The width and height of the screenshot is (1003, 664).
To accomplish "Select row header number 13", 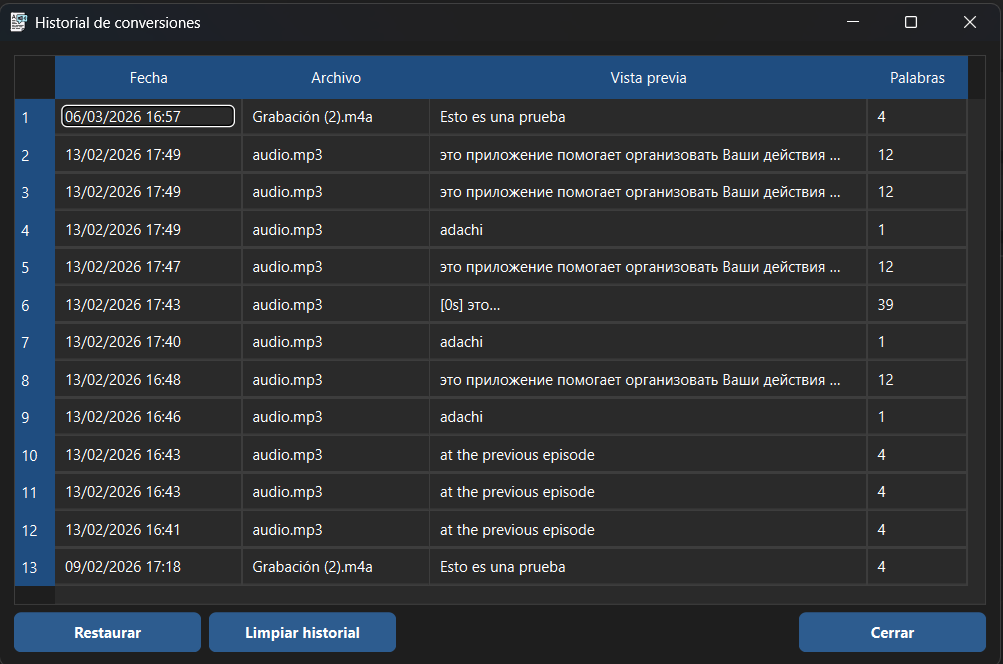I will [30, 567].
